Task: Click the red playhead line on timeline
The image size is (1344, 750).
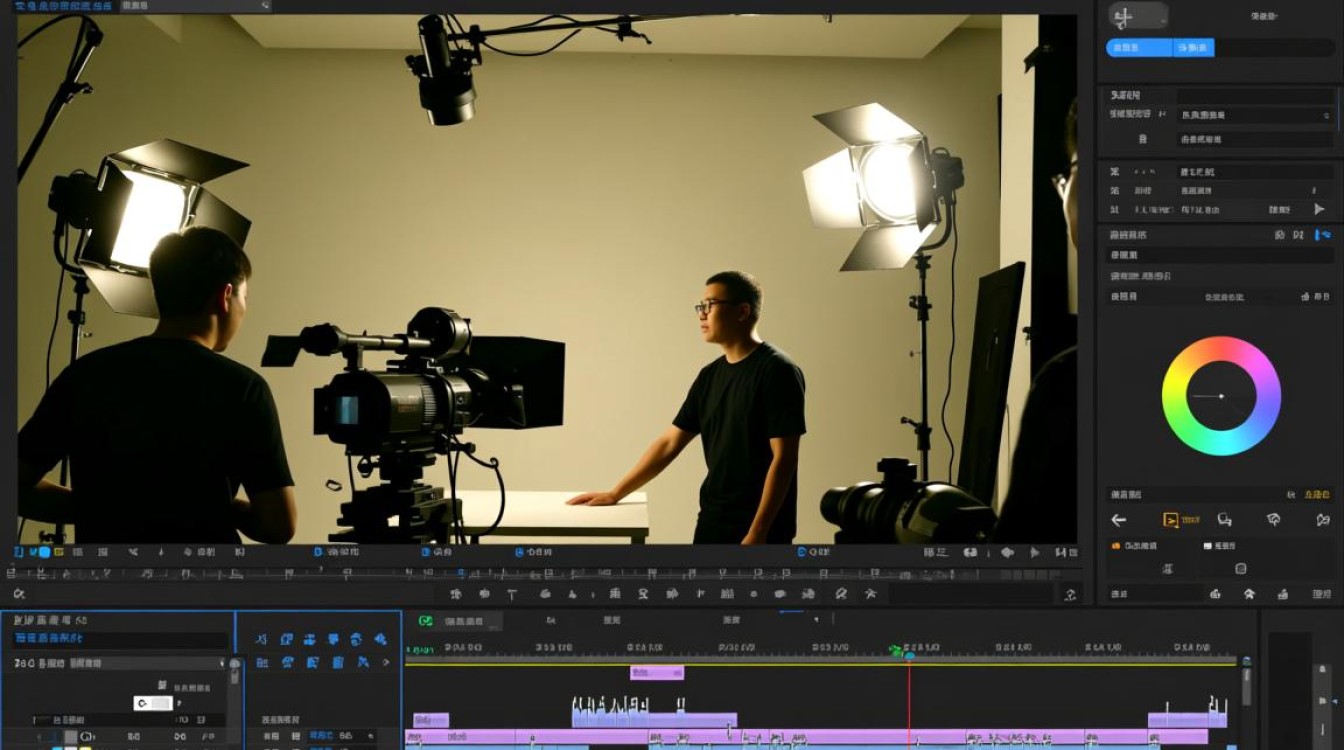Action: coord(909,700)
